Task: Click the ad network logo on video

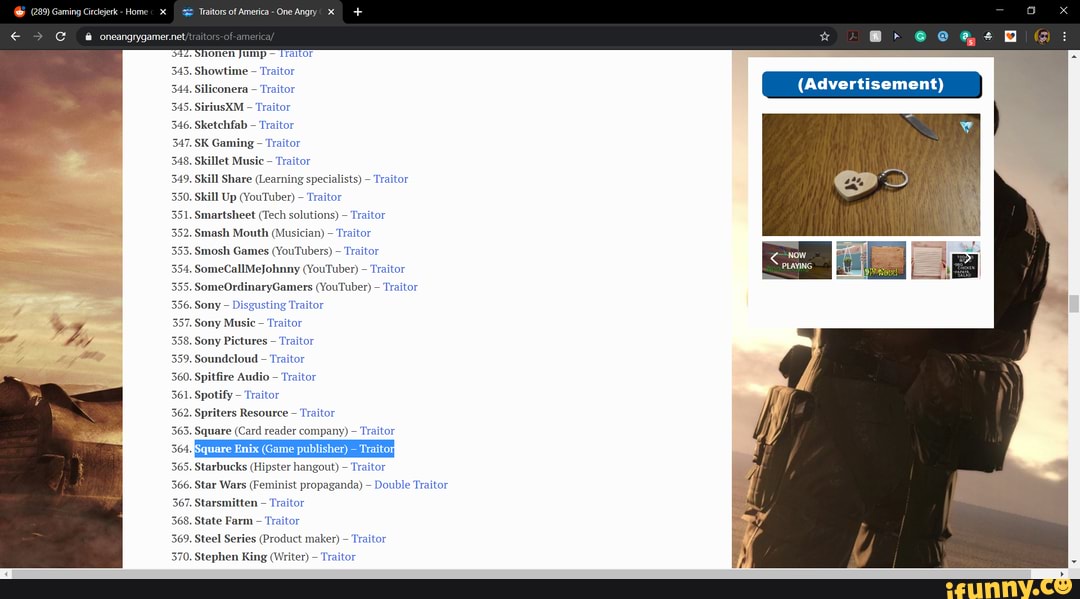Action: 966,127
